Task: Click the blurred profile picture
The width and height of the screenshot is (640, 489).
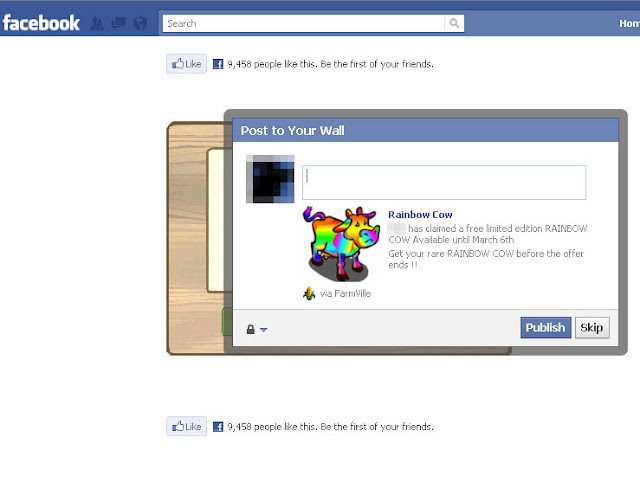Action: [x=270, y=179]
